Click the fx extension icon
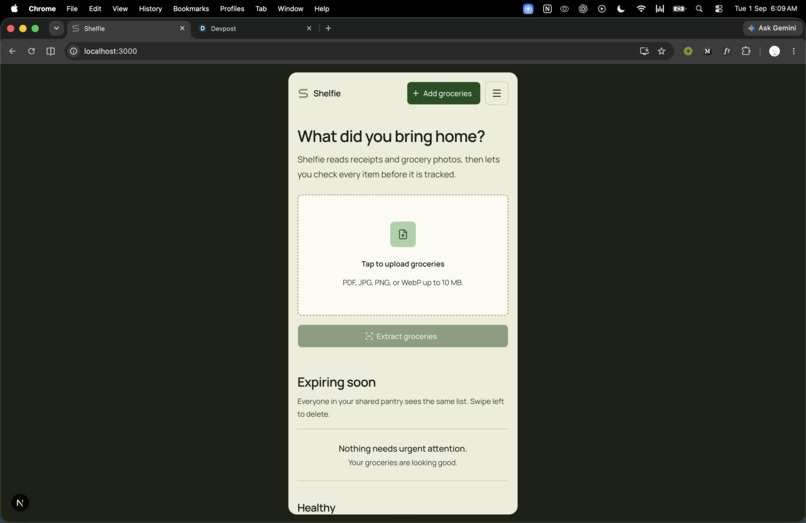Viewport: 806px width, 523px height. [727, 51]
